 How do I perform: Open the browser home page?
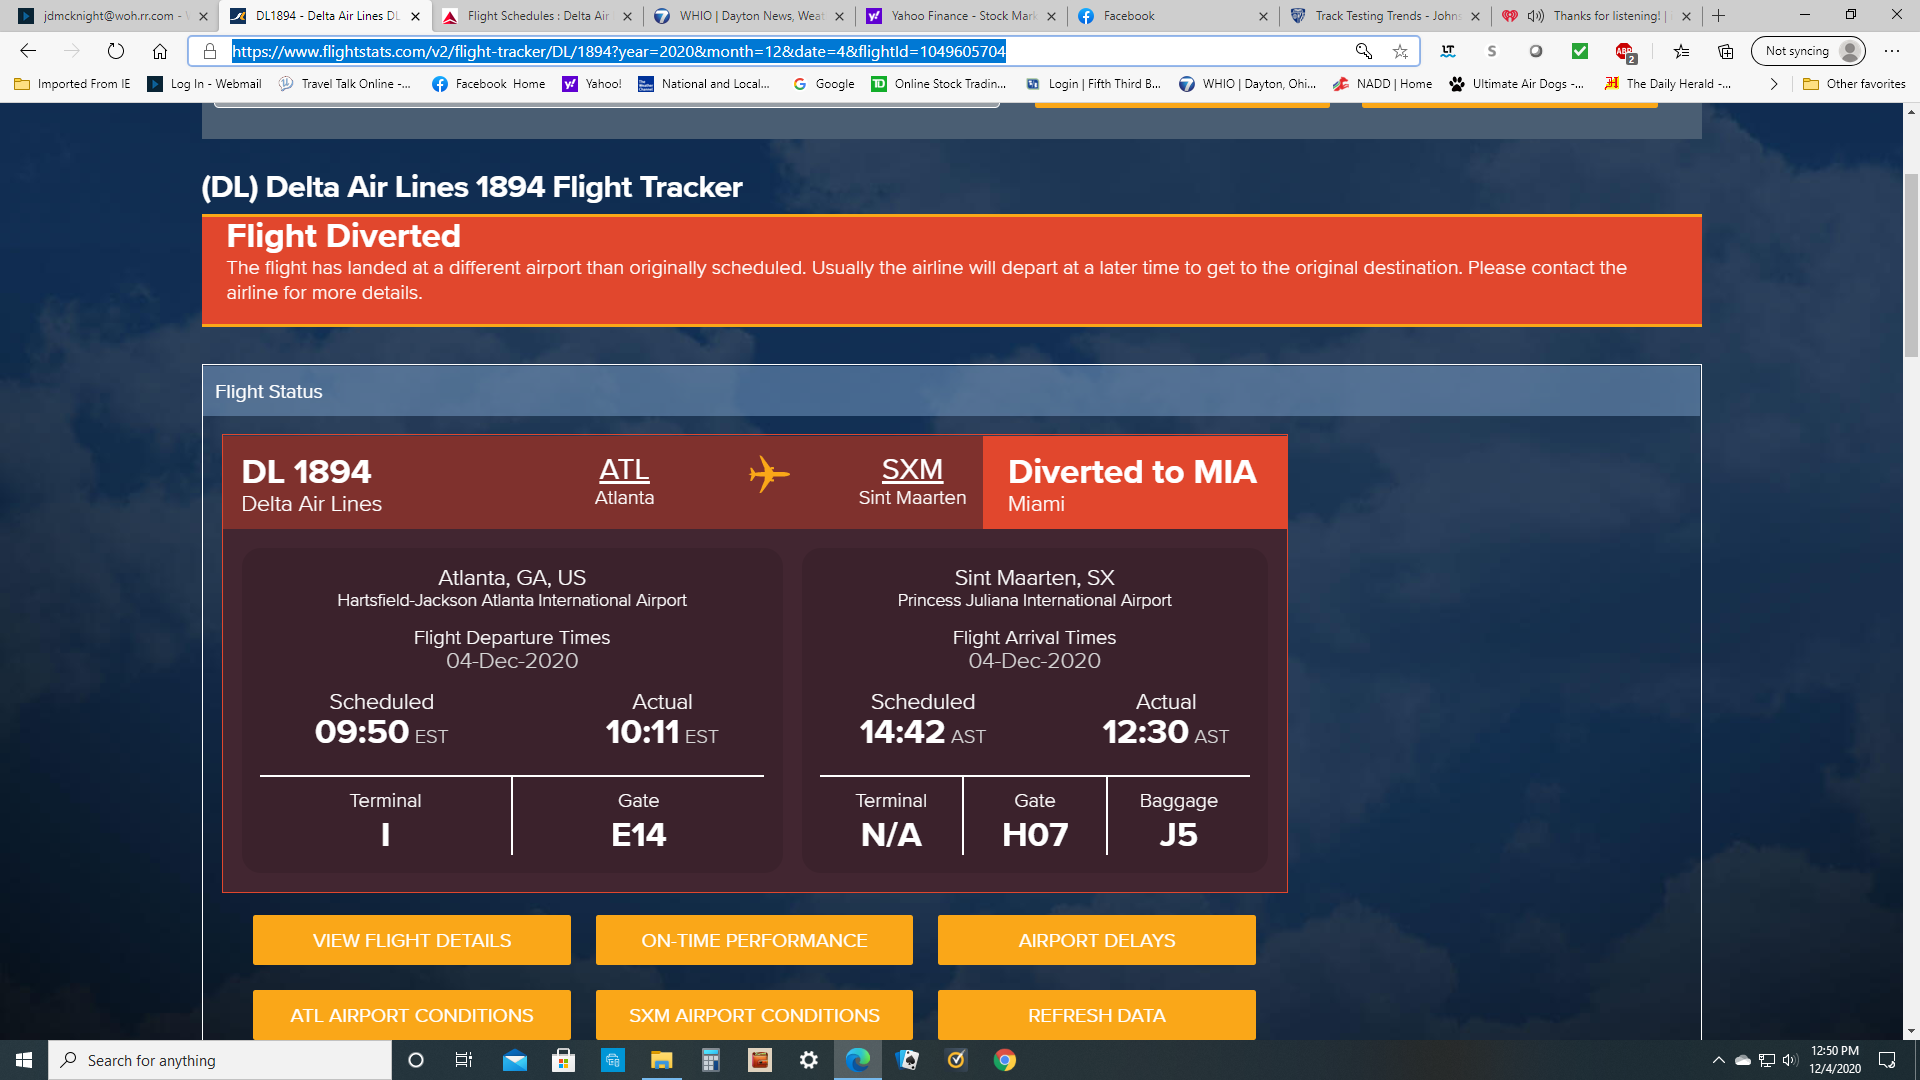(160, 51)
